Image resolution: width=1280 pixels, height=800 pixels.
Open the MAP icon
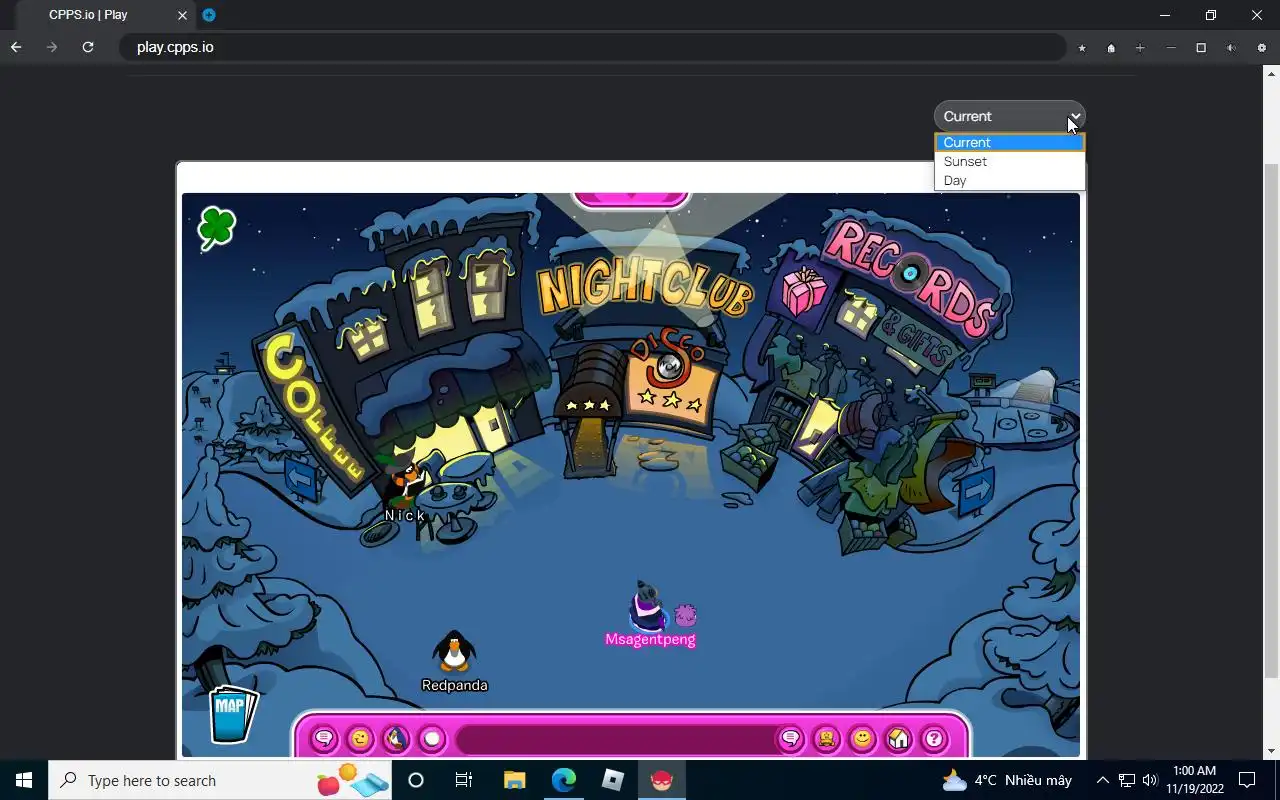point(233,714)
